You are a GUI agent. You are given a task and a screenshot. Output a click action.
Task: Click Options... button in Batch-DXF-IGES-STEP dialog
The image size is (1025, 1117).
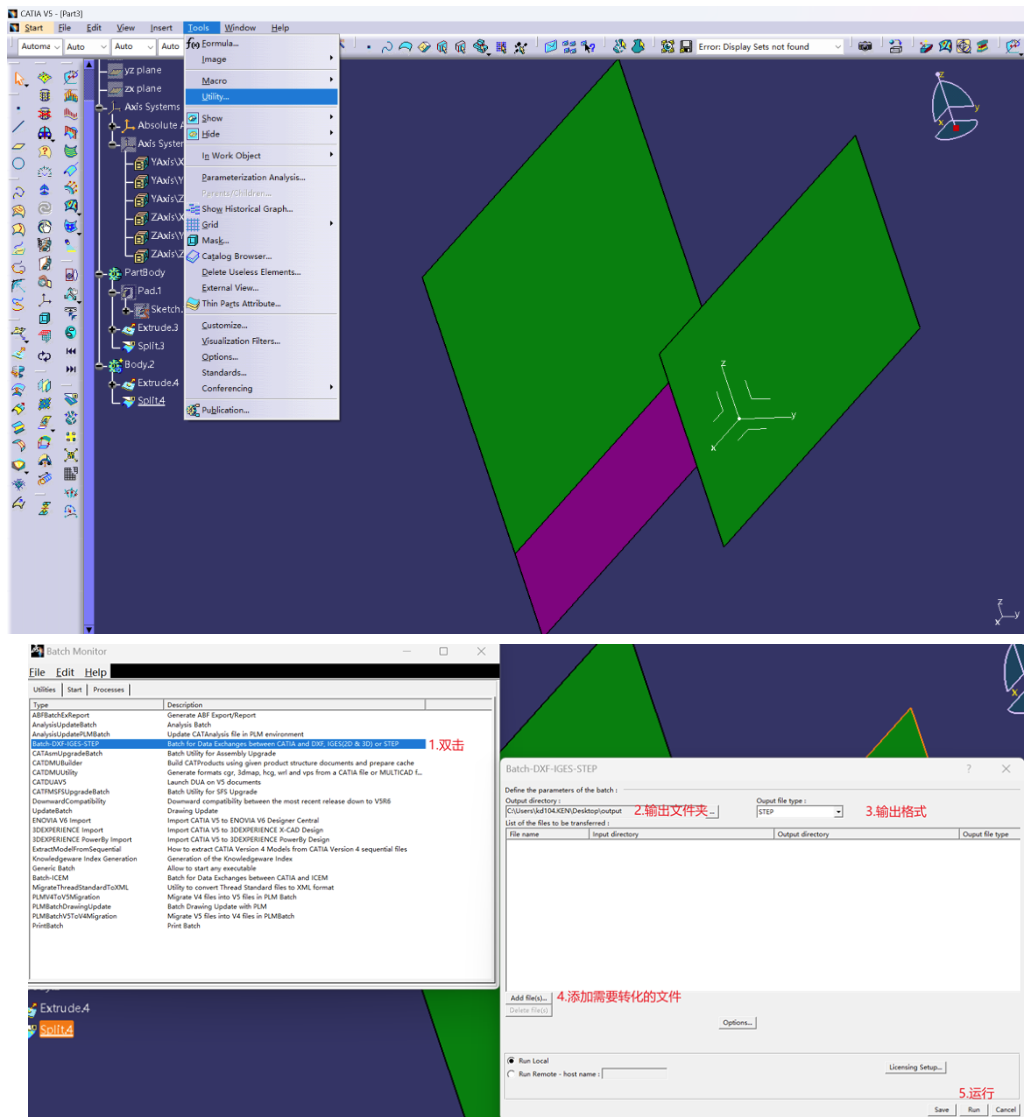(x=737, y=1022)
